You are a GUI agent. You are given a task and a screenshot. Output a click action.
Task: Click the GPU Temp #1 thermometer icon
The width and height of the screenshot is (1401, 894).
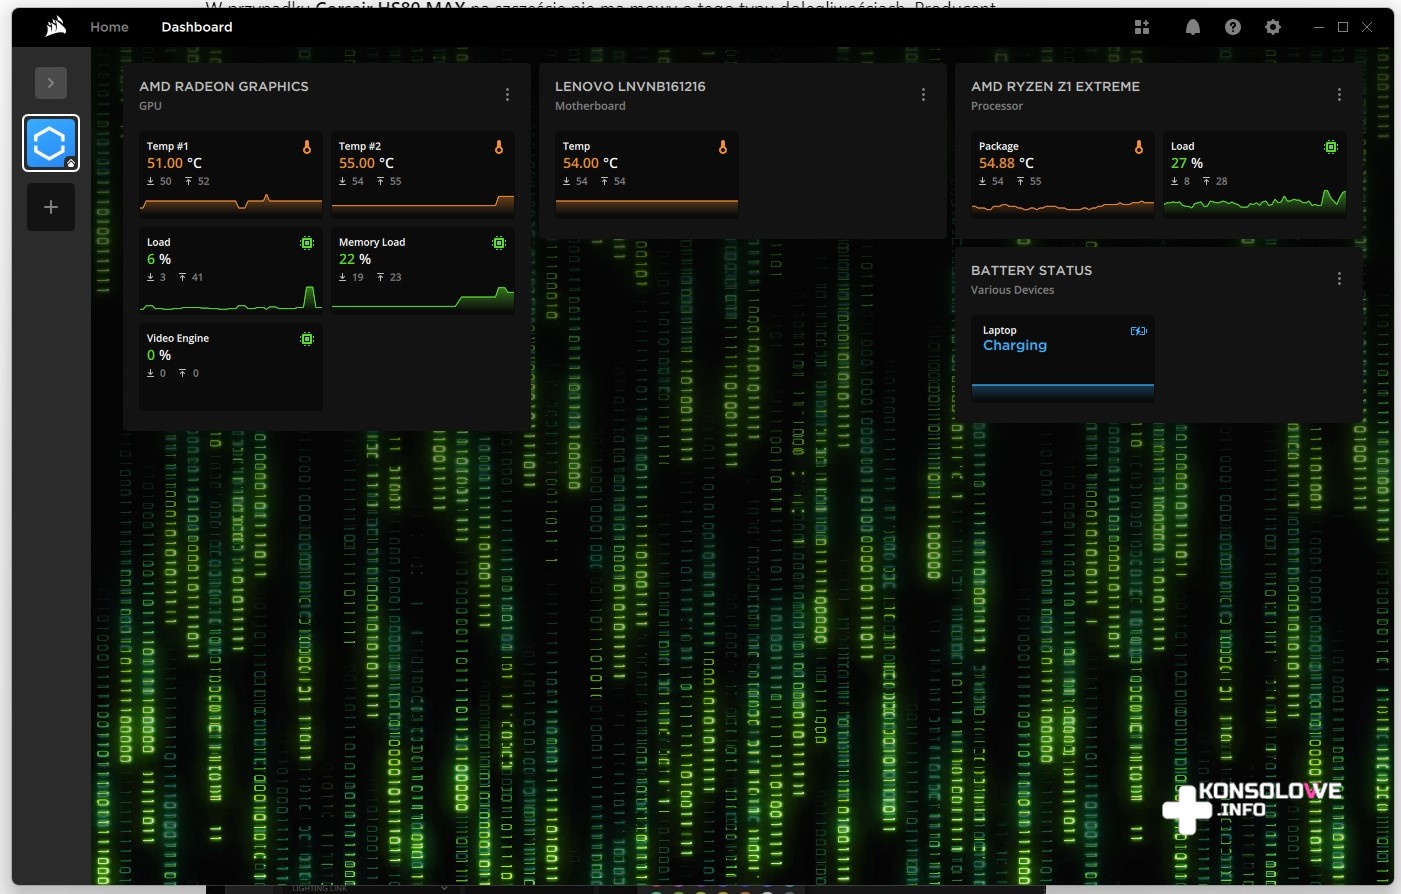pos(307,147)
